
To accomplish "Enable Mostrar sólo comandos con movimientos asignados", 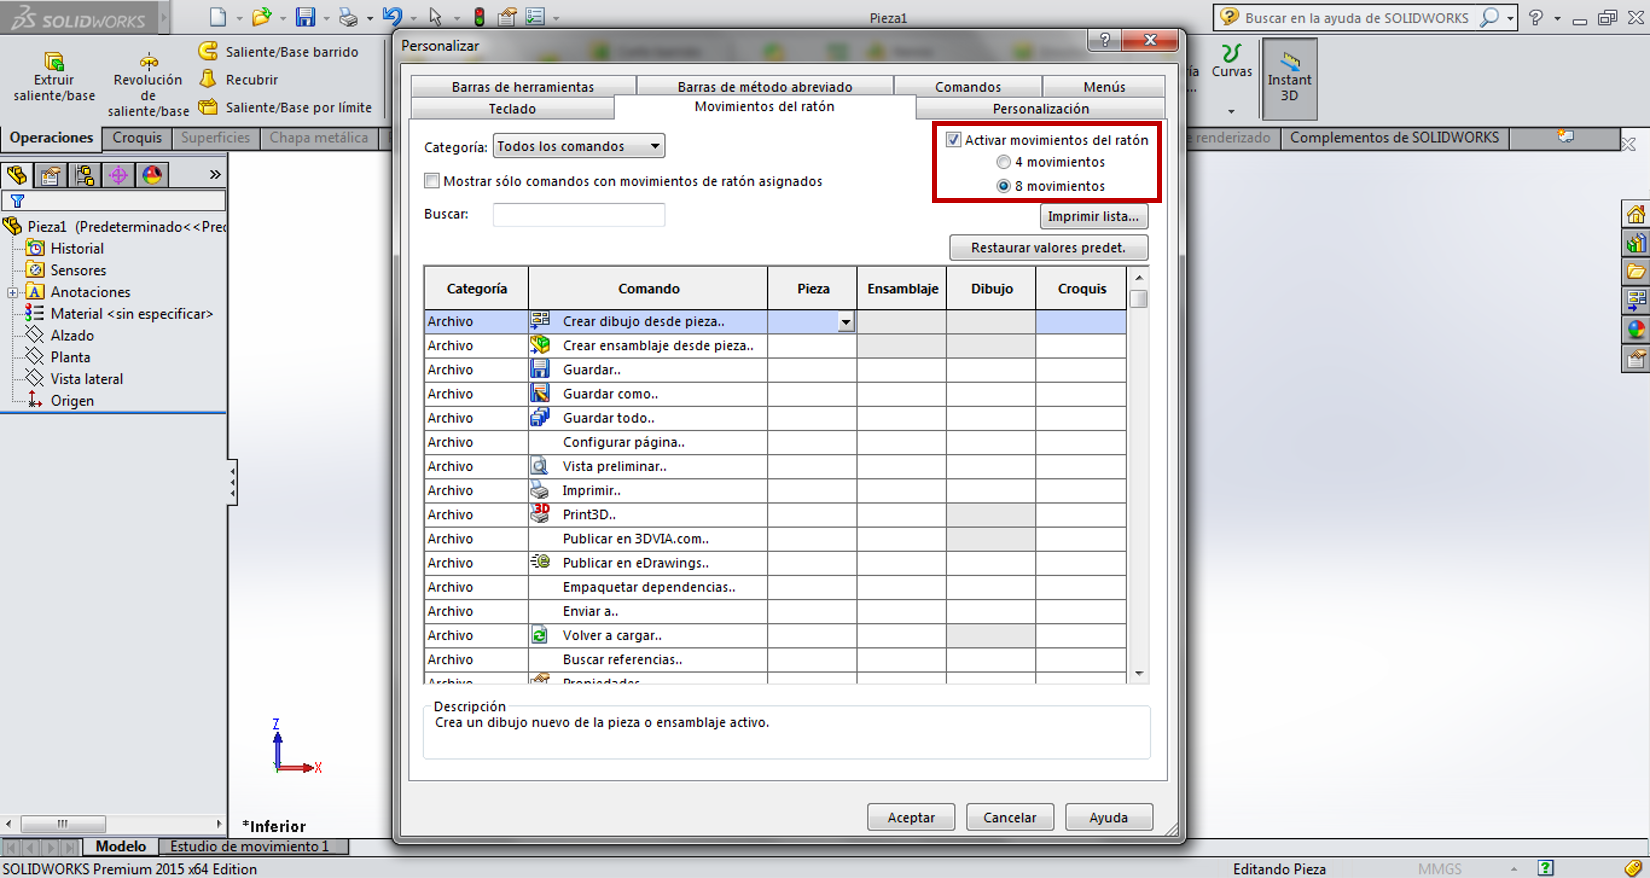I will point(432,181).
